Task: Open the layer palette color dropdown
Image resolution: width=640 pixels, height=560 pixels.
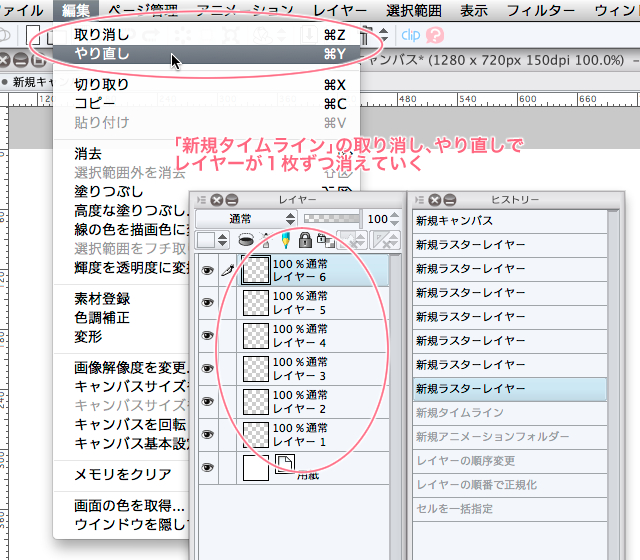Action: coord(212,240)
